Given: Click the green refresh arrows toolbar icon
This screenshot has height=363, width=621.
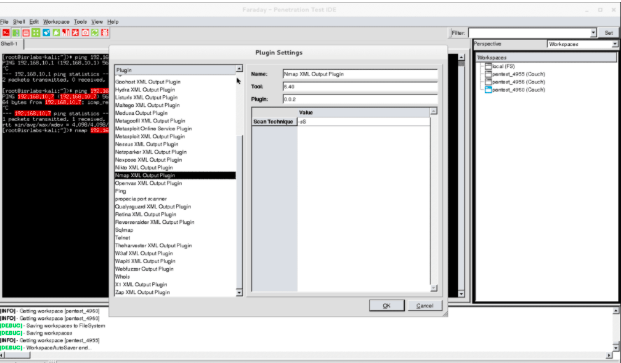Looking at the screenshot, I should tap(95, 32).
